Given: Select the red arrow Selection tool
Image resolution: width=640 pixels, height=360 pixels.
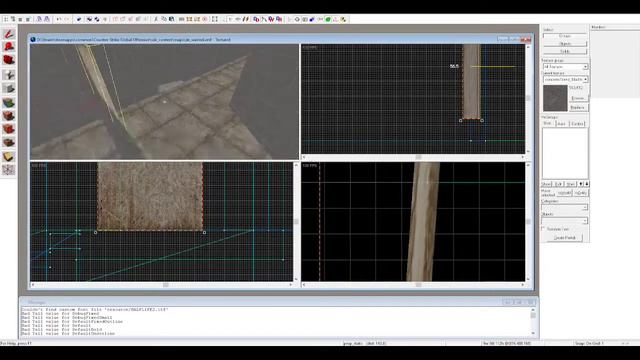Looking at the screenshot, I should [9, 34].
